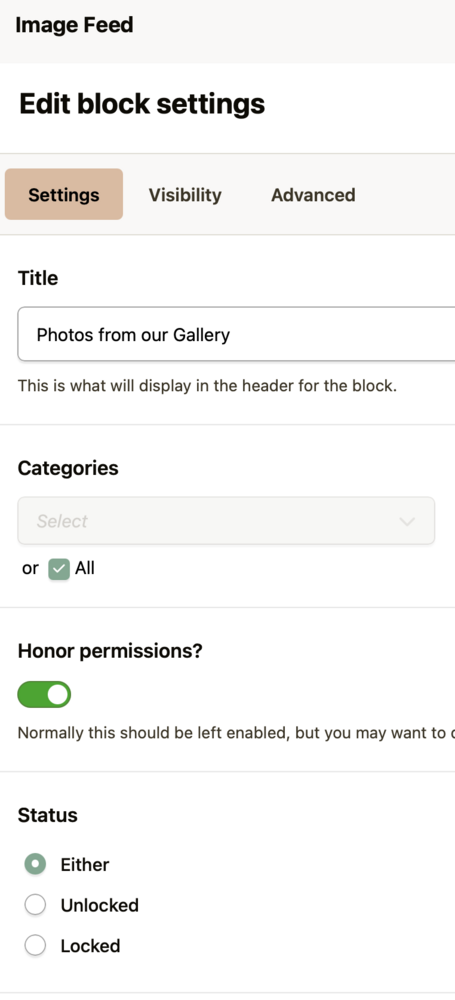Click the Unlocked option label text
455x1000 pixels.
[x=100, y=905]
